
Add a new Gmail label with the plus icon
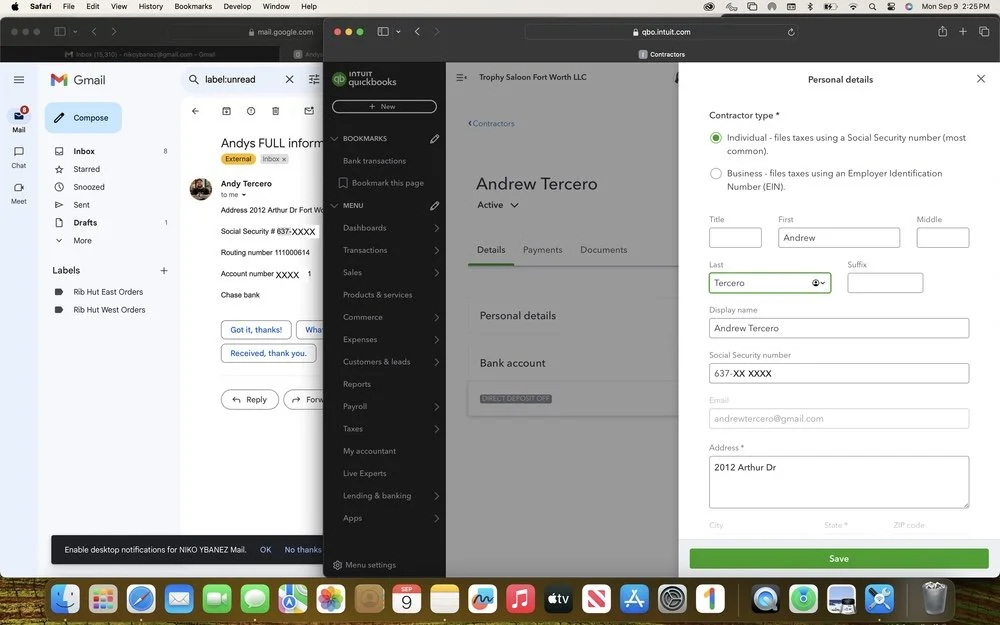[x=164, y=270]
